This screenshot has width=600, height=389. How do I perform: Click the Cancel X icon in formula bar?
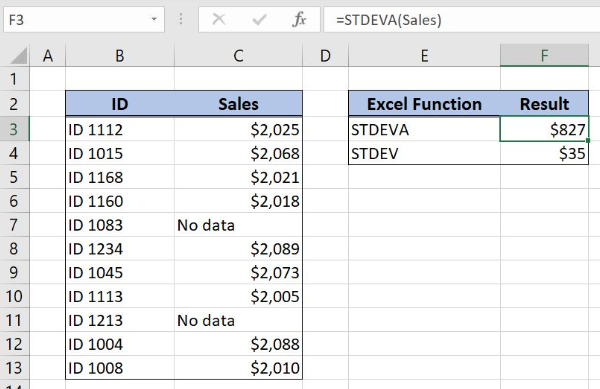click(x=219, y=19)
